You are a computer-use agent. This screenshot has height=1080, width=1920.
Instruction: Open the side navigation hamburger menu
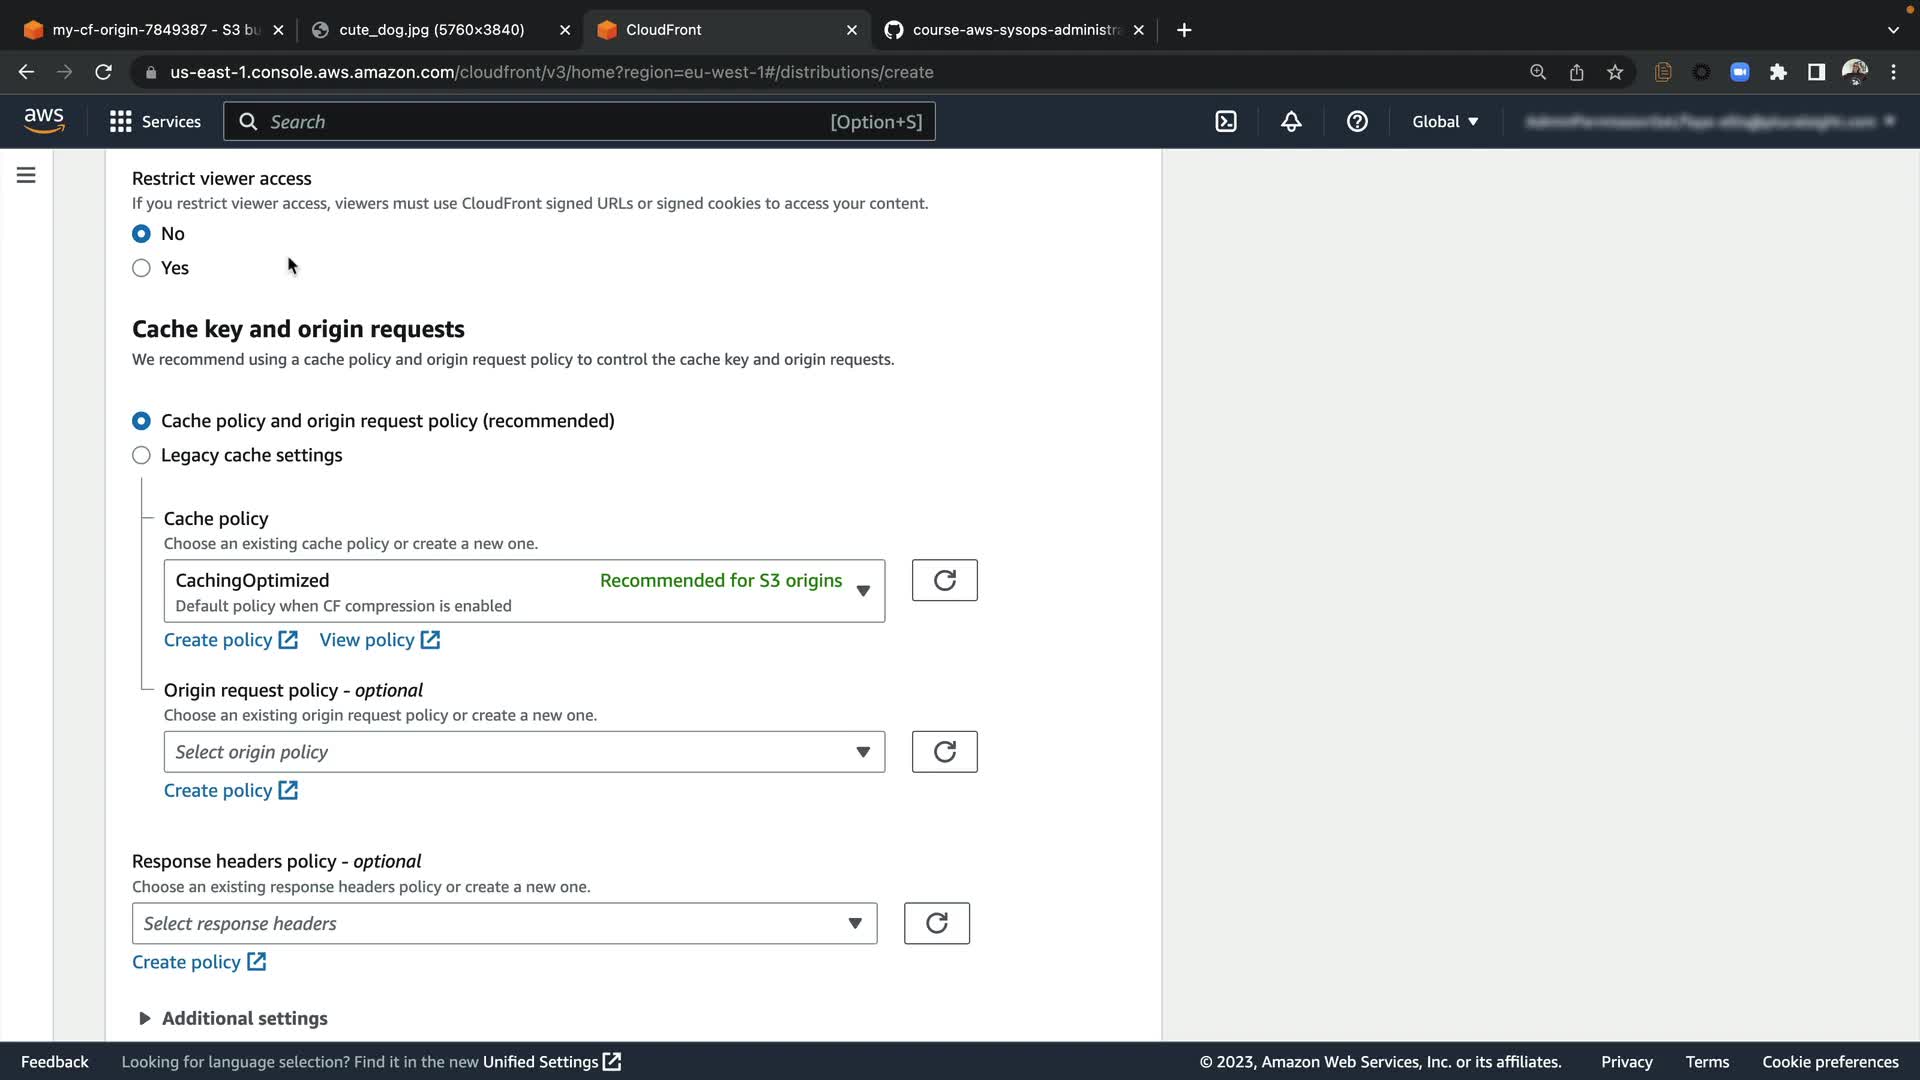pyautogui.click(x=26, y=175)
